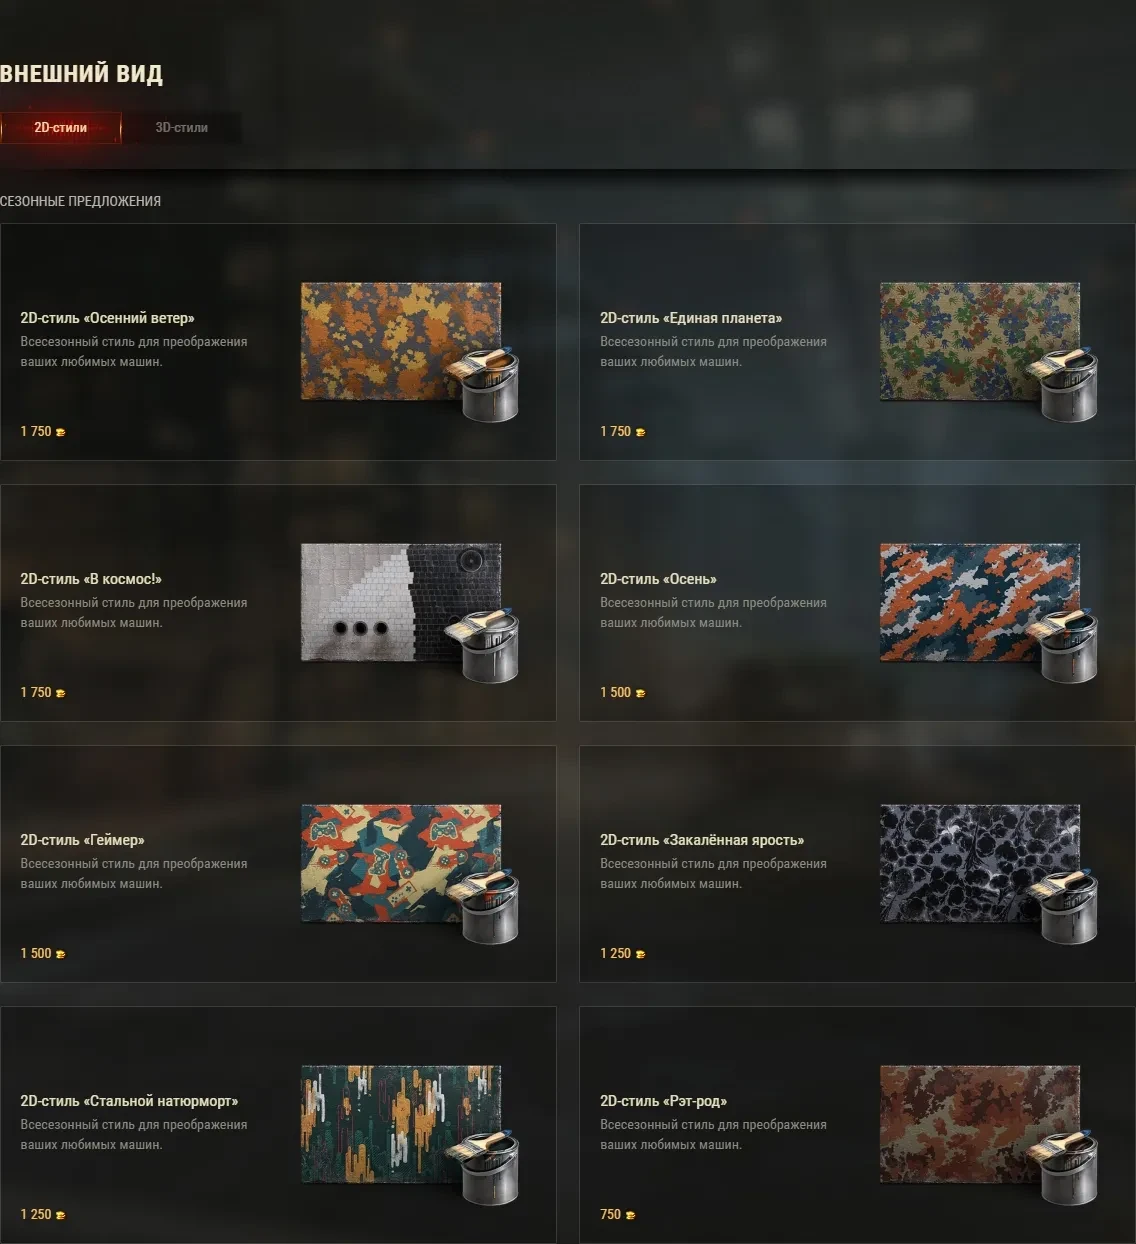Open the «Геймер» gamepad pattern preview

(x=400, y=863)
